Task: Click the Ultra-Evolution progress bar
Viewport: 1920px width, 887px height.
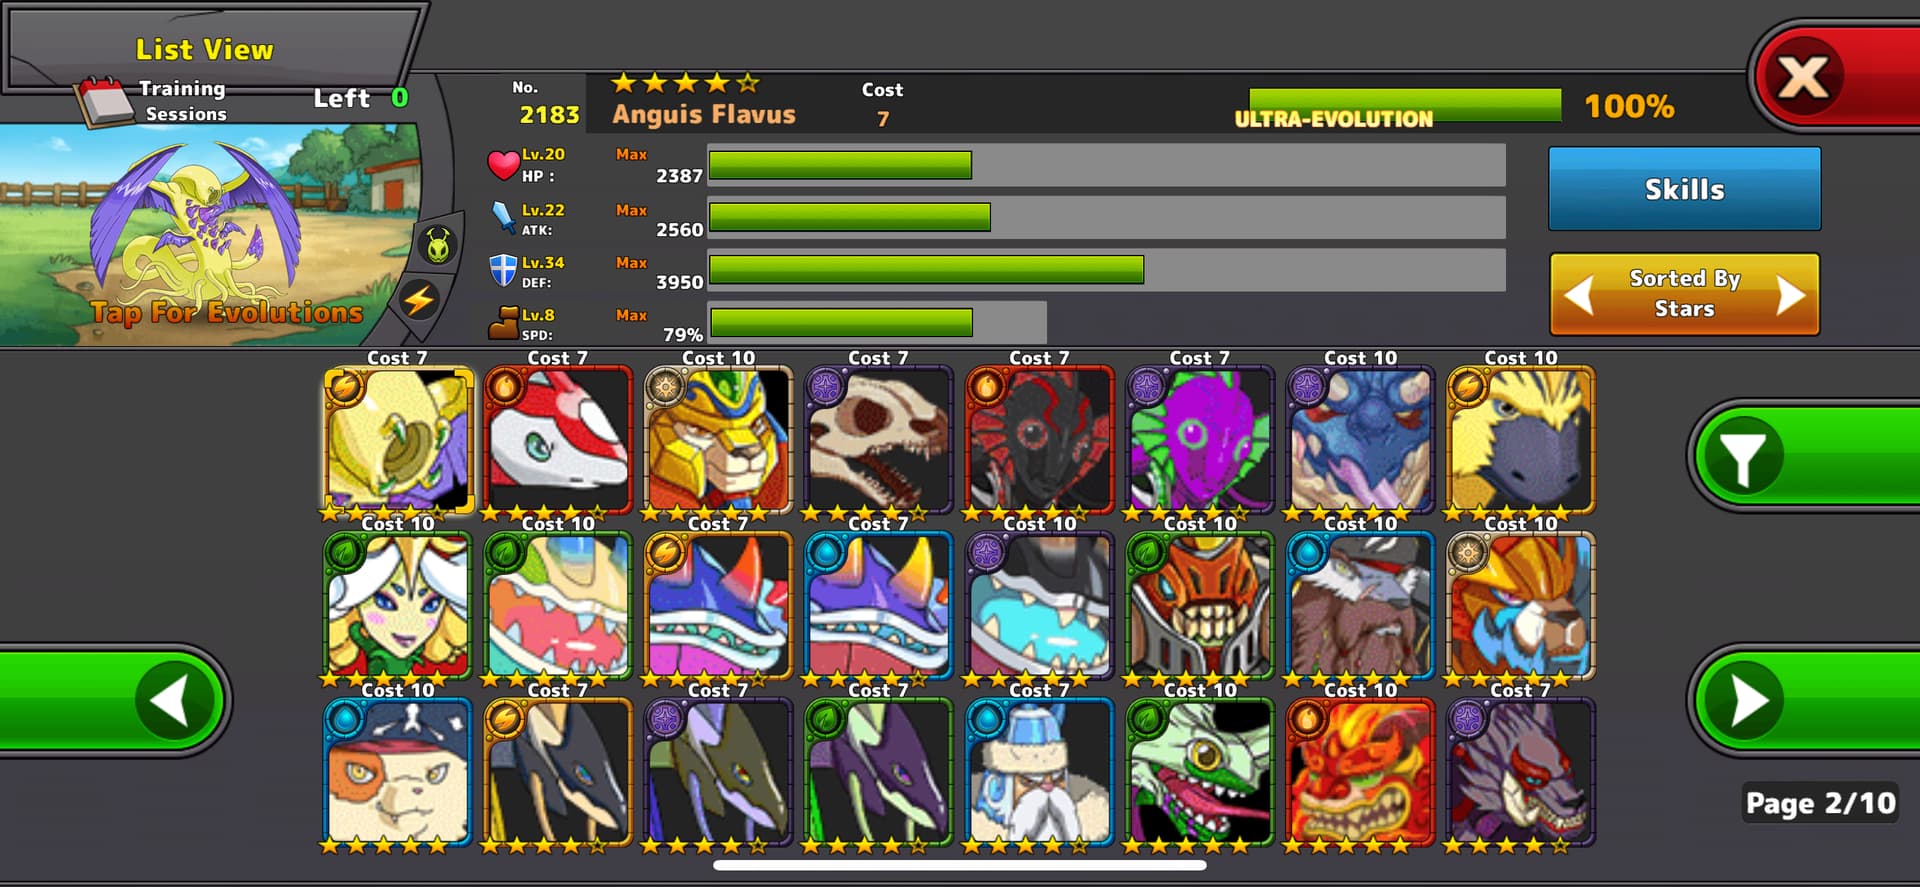Action: (x=1405, y=106)
